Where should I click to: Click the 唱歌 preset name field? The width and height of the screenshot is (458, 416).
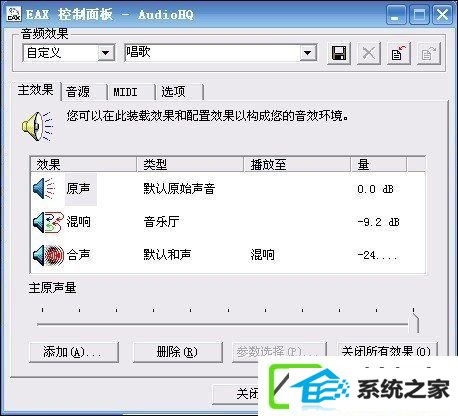(212, 53)
